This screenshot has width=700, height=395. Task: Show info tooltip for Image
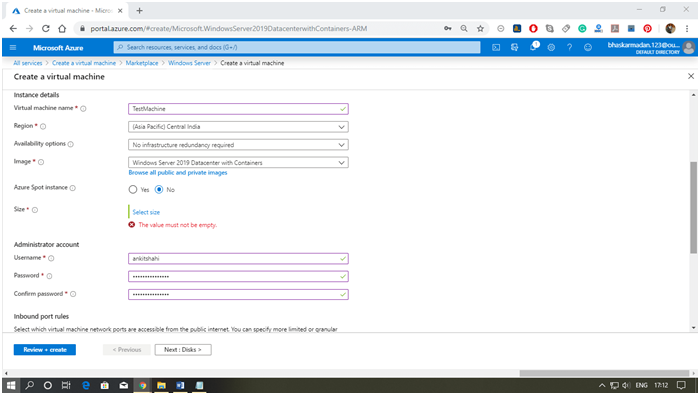(41, 162)
